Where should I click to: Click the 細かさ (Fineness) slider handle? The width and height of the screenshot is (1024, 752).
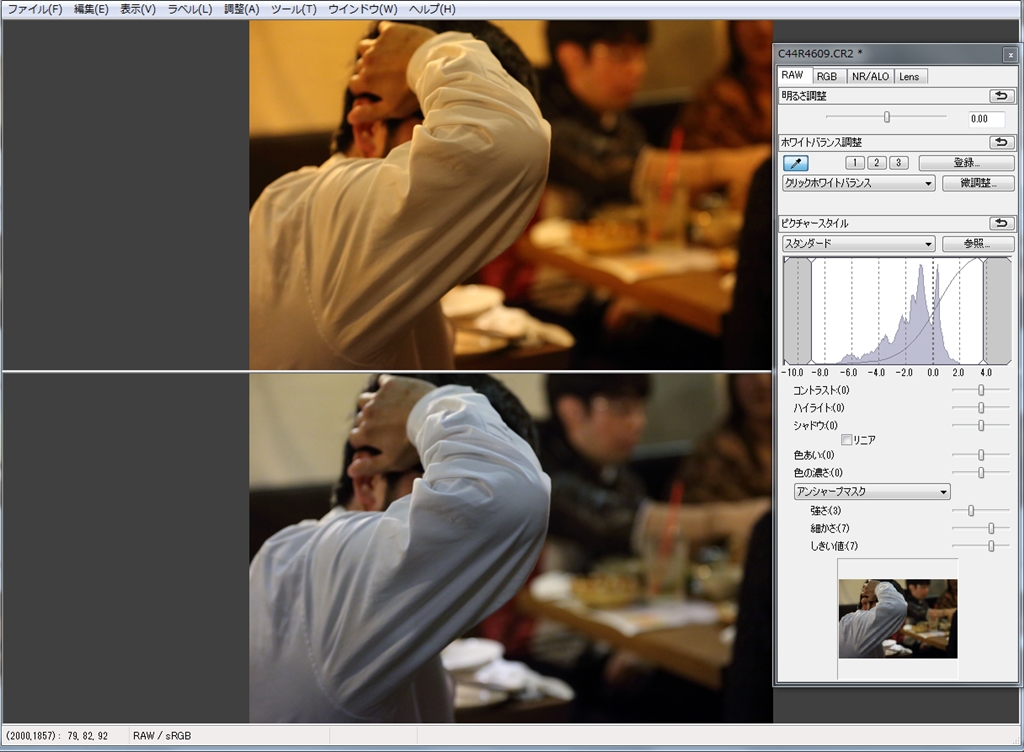point(991,528)
